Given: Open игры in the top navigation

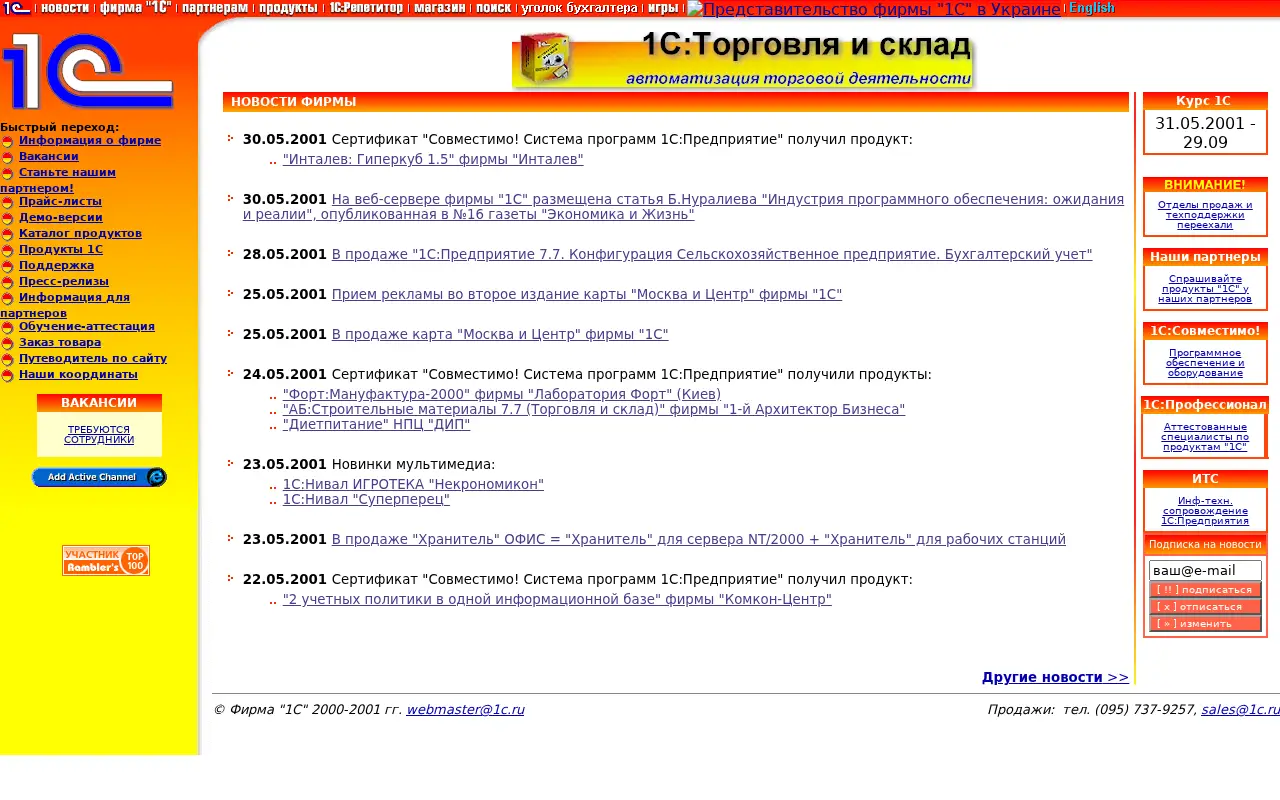Looking at the screenshot, I should click(x=663, y=8).
